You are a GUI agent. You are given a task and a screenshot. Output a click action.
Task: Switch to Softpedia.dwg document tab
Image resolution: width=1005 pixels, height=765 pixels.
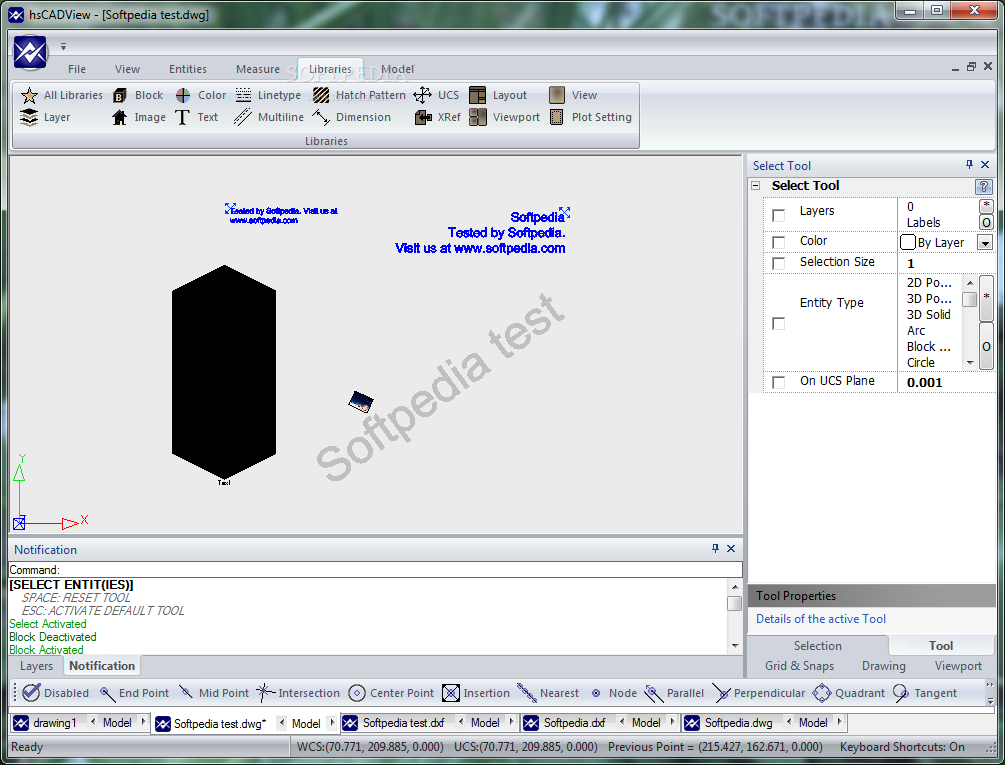point(738,723)
